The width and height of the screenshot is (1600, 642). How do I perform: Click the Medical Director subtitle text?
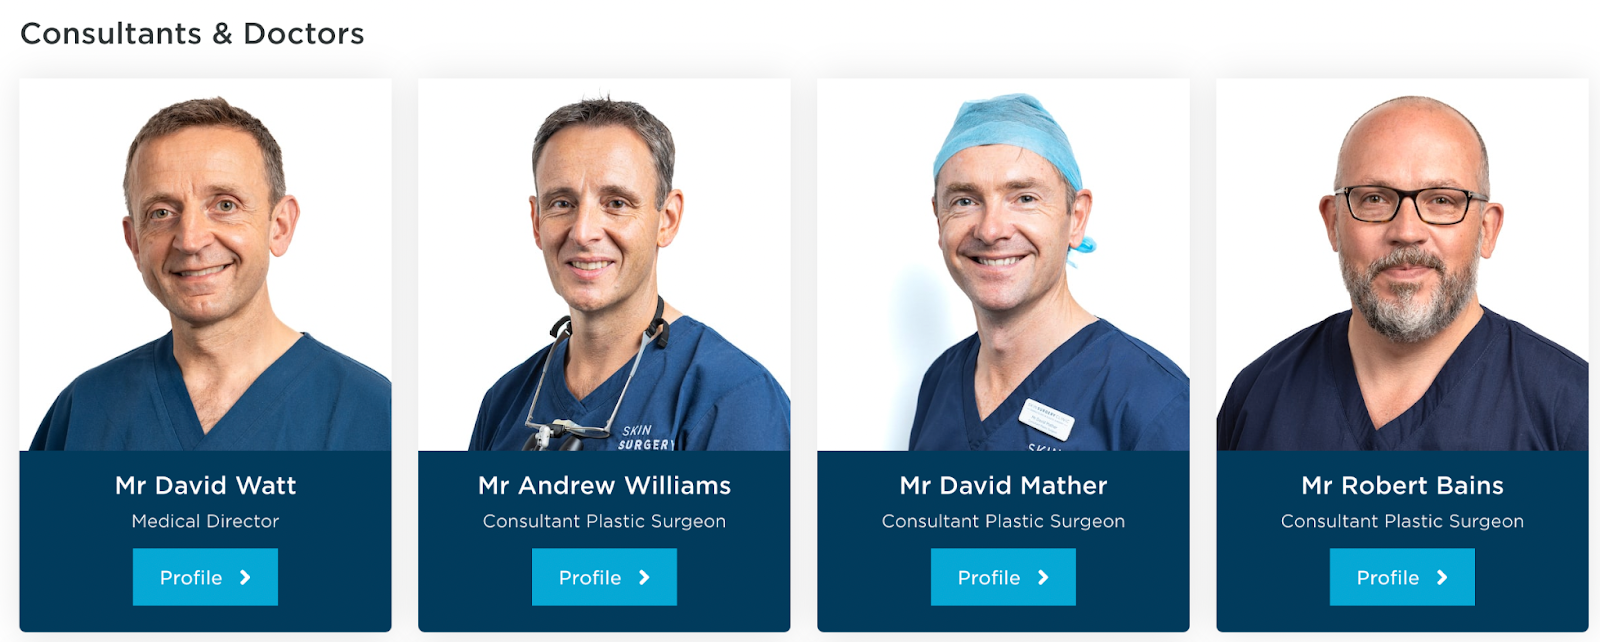(205, 521)
